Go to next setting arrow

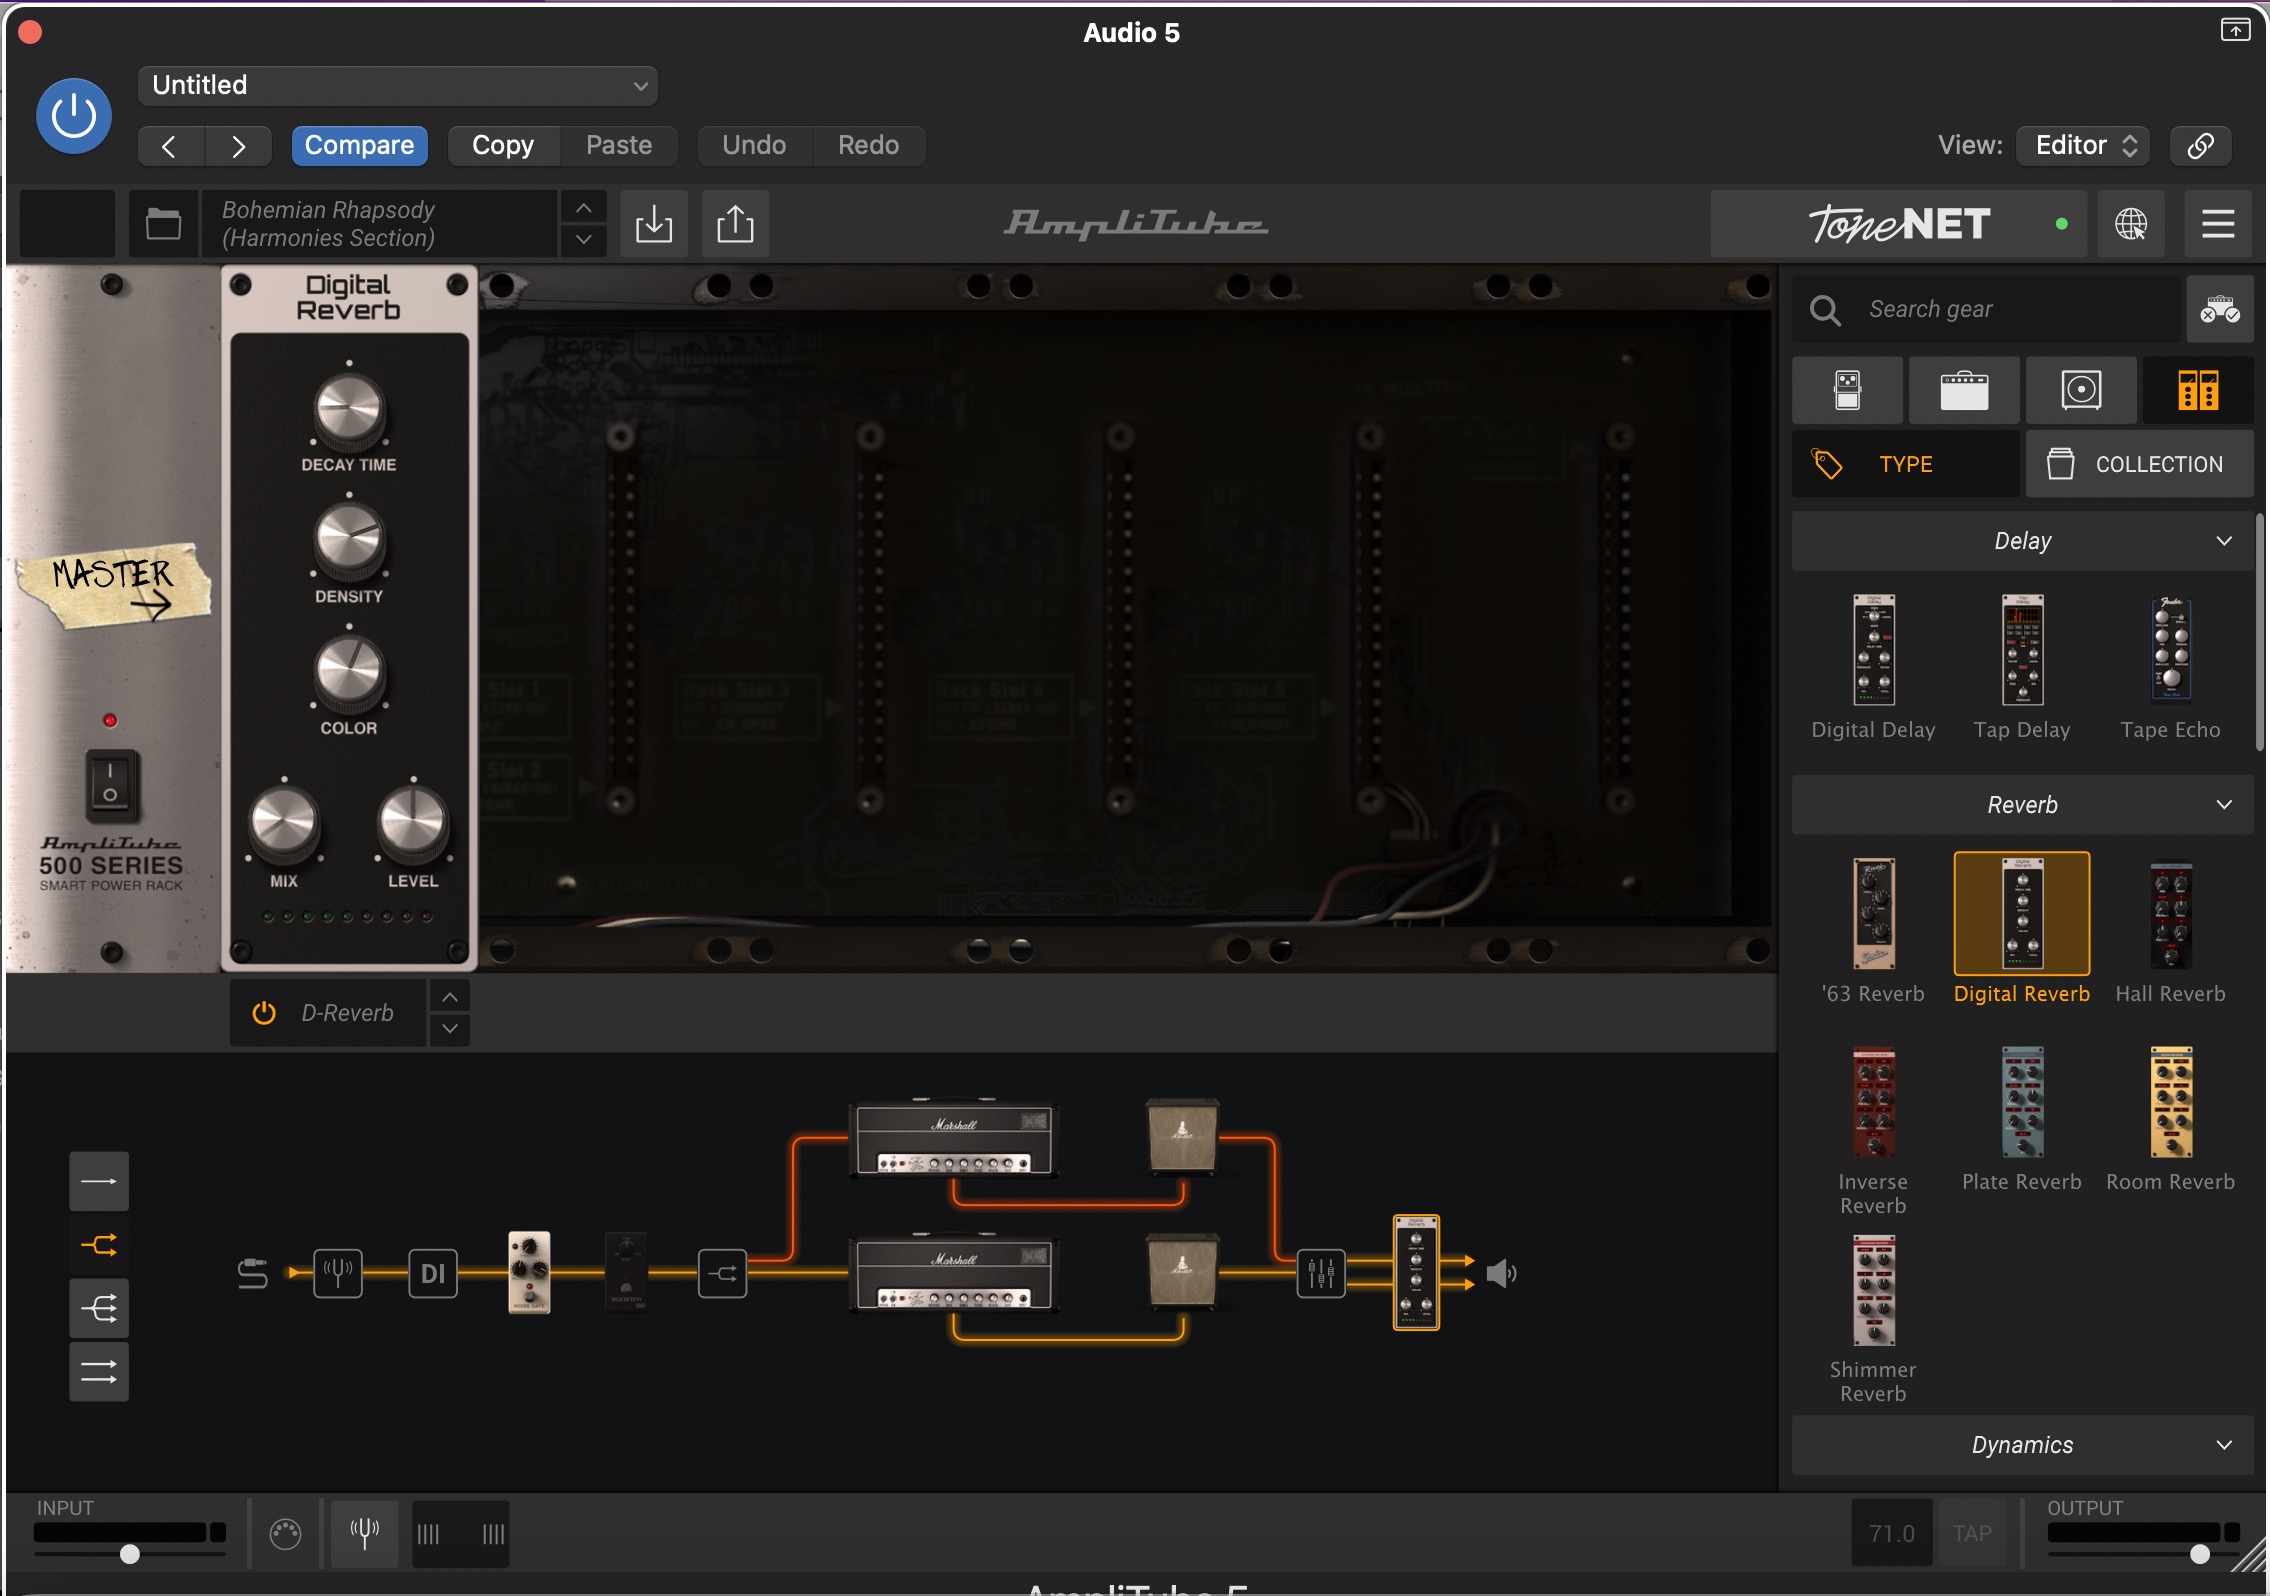click(x=238, y=146)
